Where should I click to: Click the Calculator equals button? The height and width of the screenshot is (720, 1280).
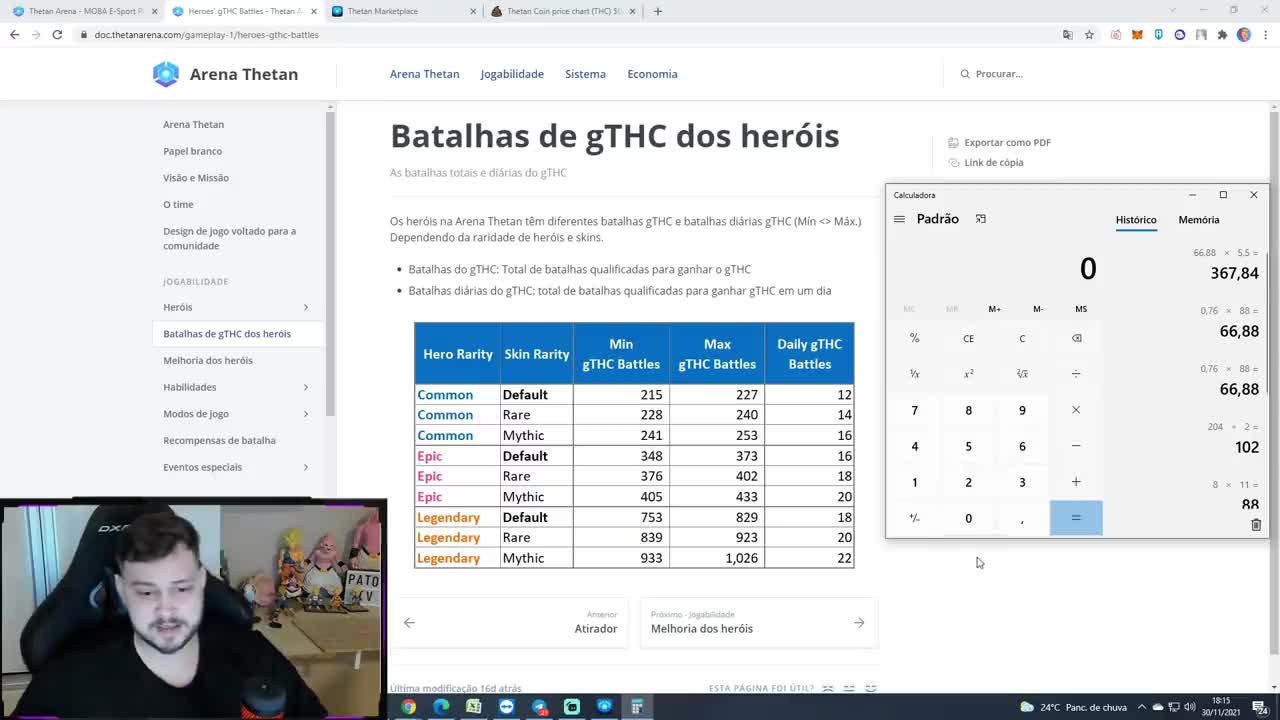click(1076, 518)
